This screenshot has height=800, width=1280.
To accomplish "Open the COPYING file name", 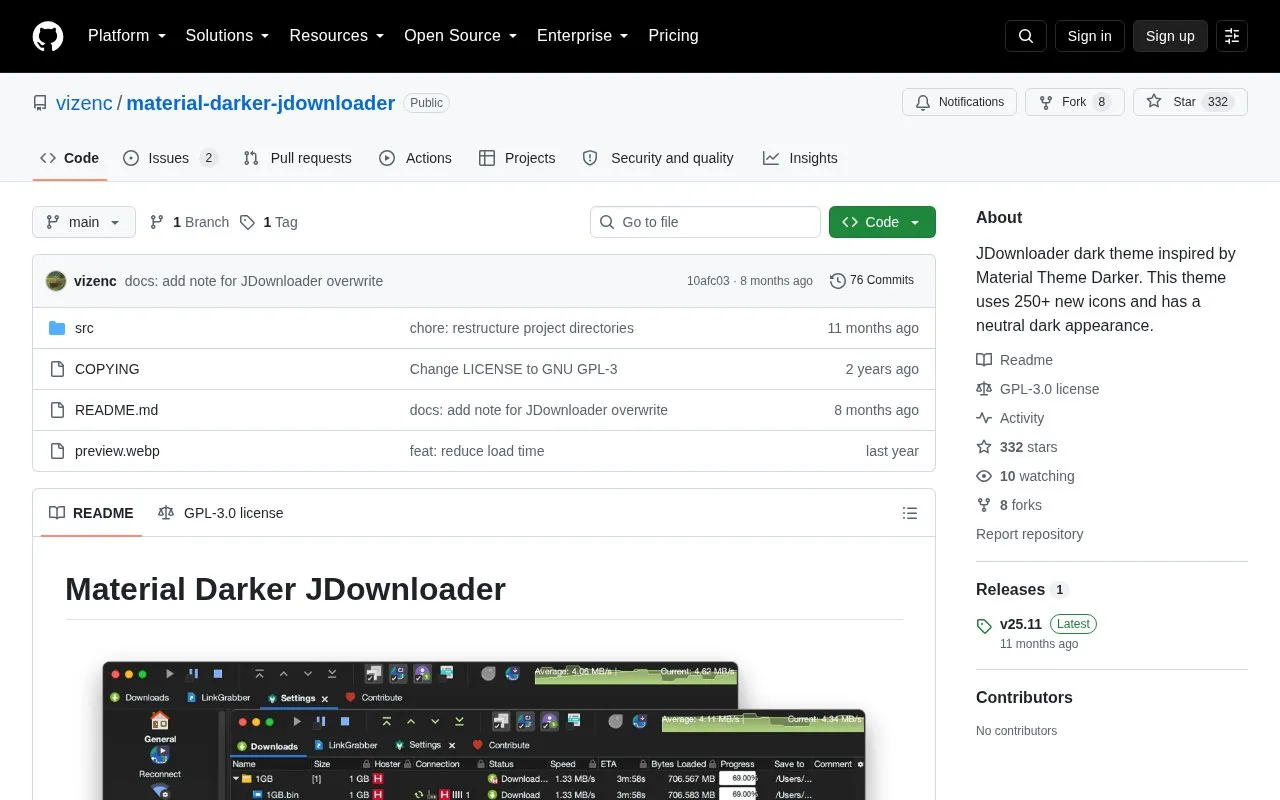I will [x=107, y=369].
